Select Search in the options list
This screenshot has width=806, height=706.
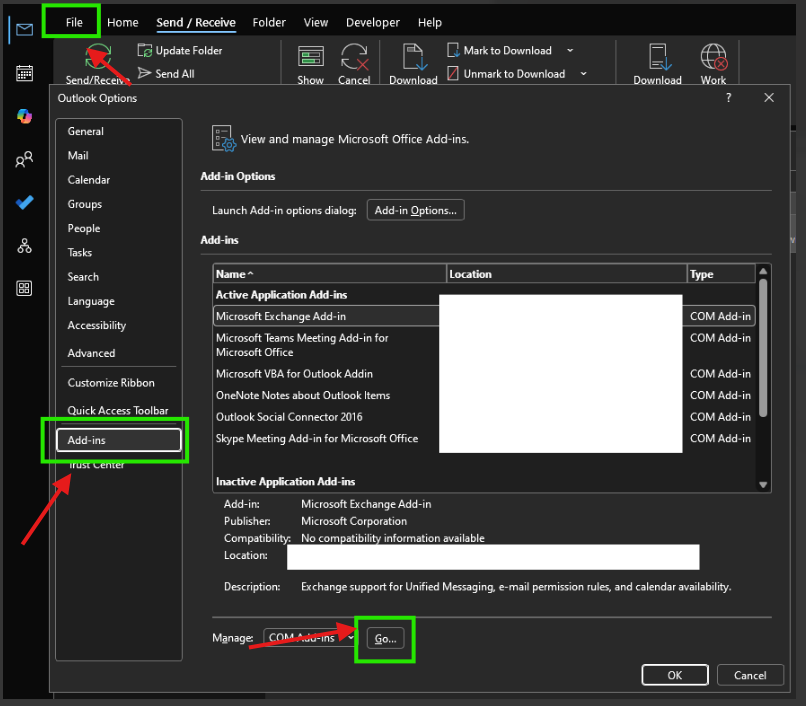pyautogui.click(x=119, y=277)
